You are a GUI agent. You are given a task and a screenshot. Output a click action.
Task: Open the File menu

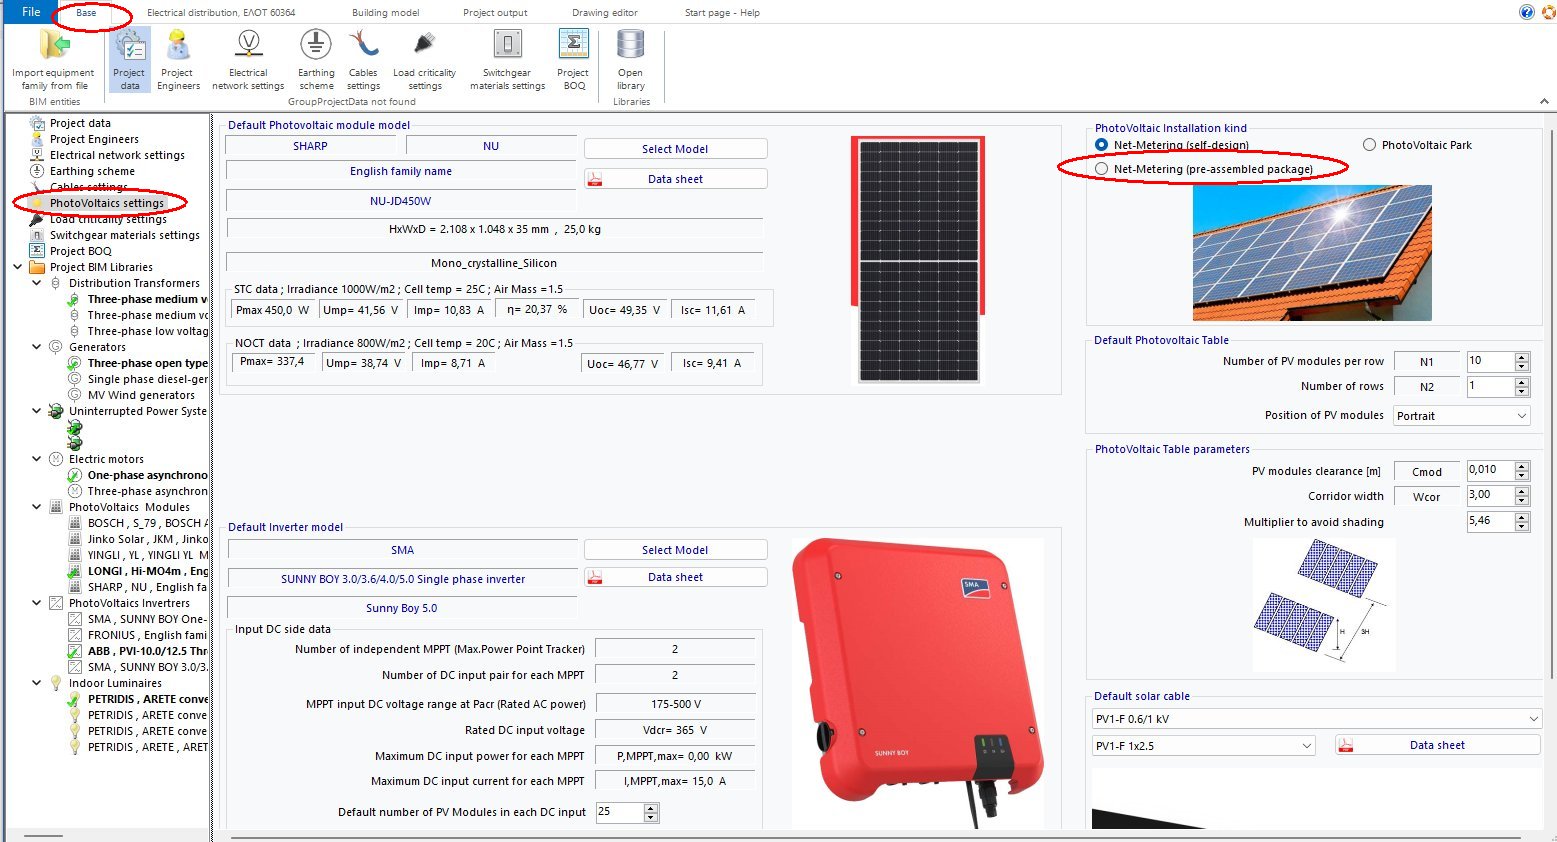31,12
